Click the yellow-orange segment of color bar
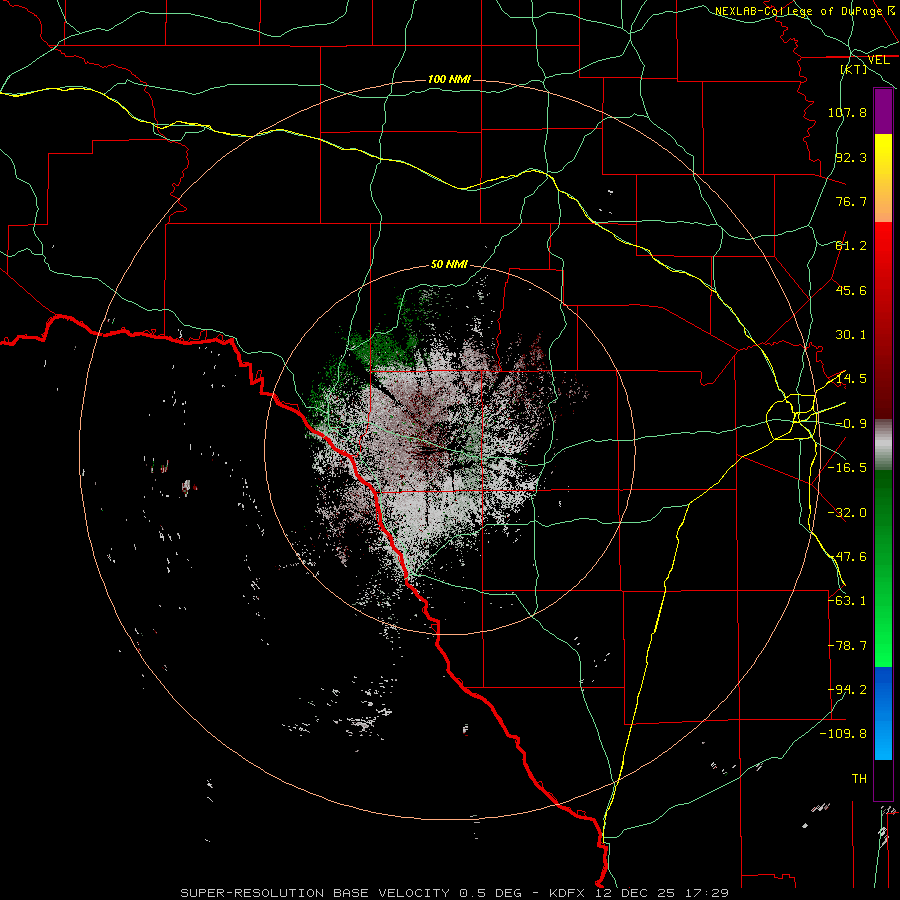 883,178
